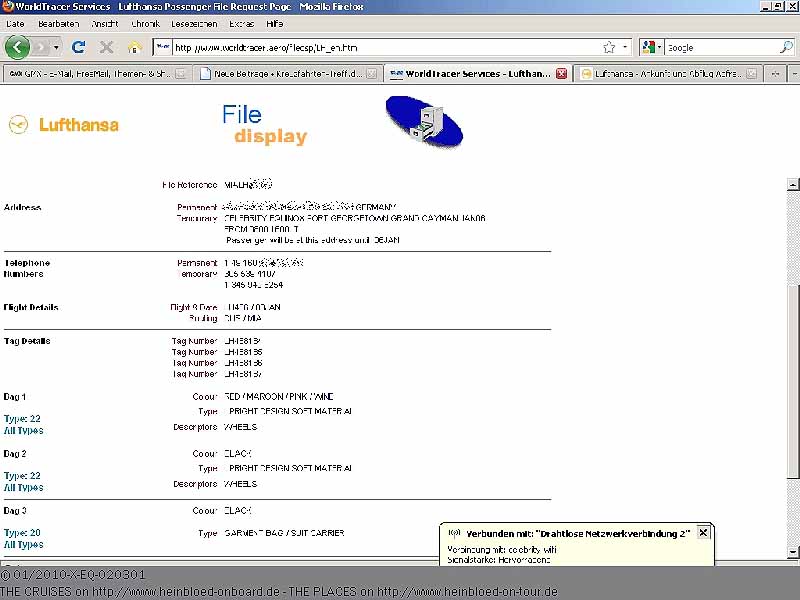This screenshot has width=800, height=600.
Task: Open the address bar history dropdown arrow
Action: pos(625,47)
